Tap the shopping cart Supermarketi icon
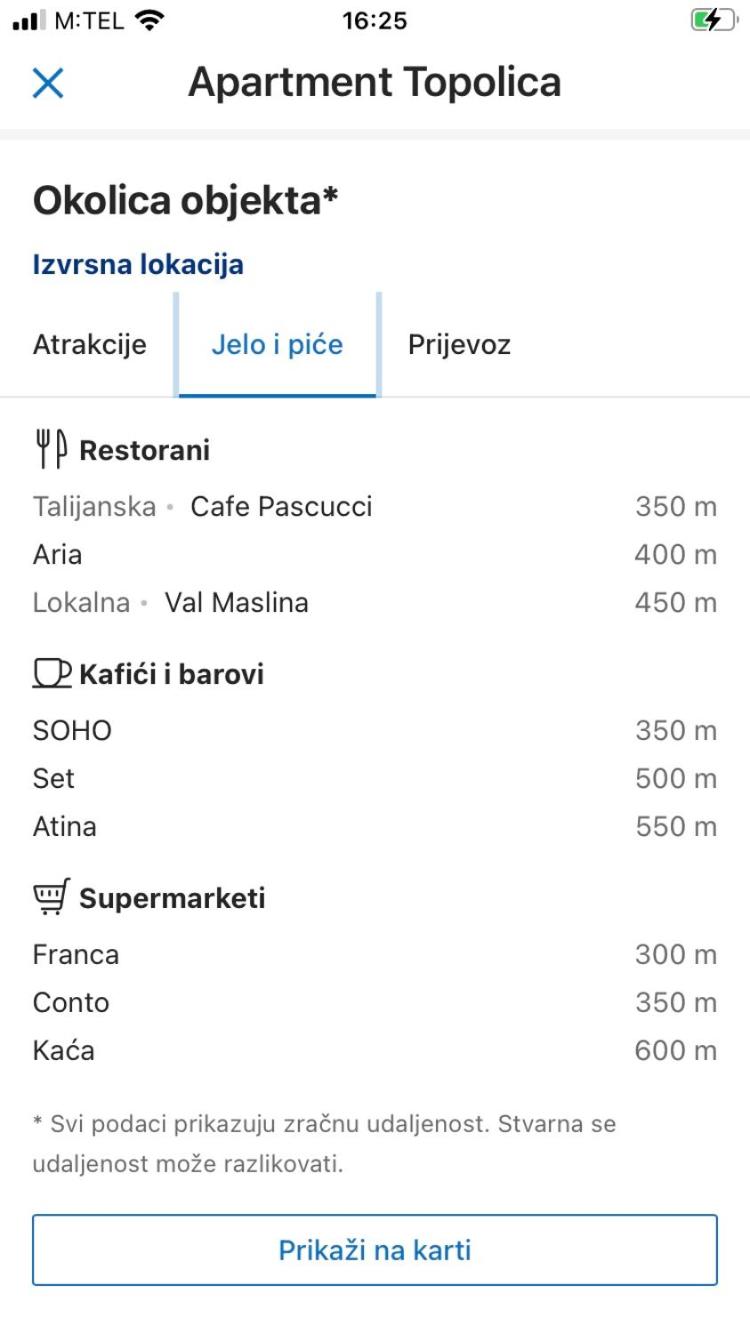Image resolution: width=750 pixels, height=1334 pixels. pyautogui.click(x=52, y=897)
